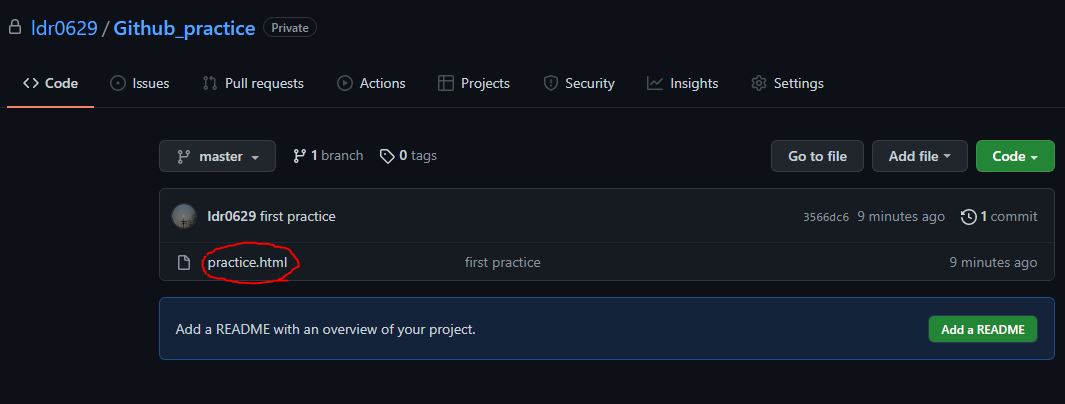View the 1 branch link
The height and width of the screenshot is (404, 1065).
click(x=328, y=155)
